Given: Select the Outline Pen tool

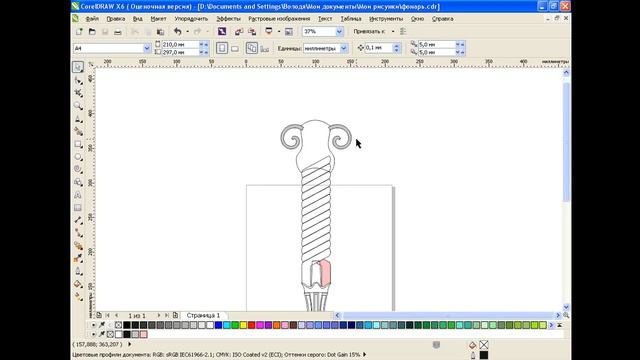Looking at the screenshot, I should (78, 271).
